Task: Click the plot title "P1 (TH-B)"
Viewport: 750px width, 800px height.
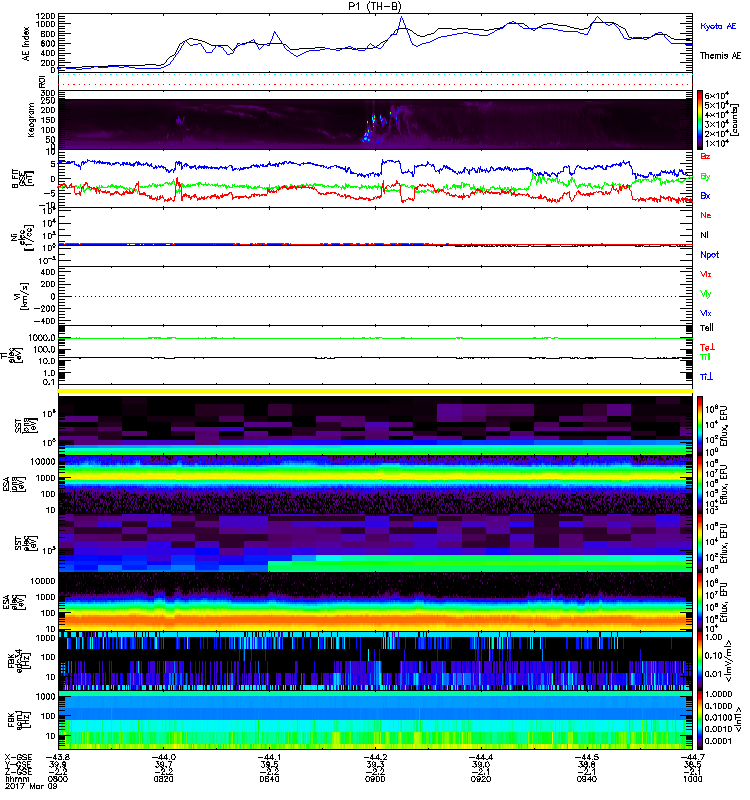Action: click(x=375, y=6)
